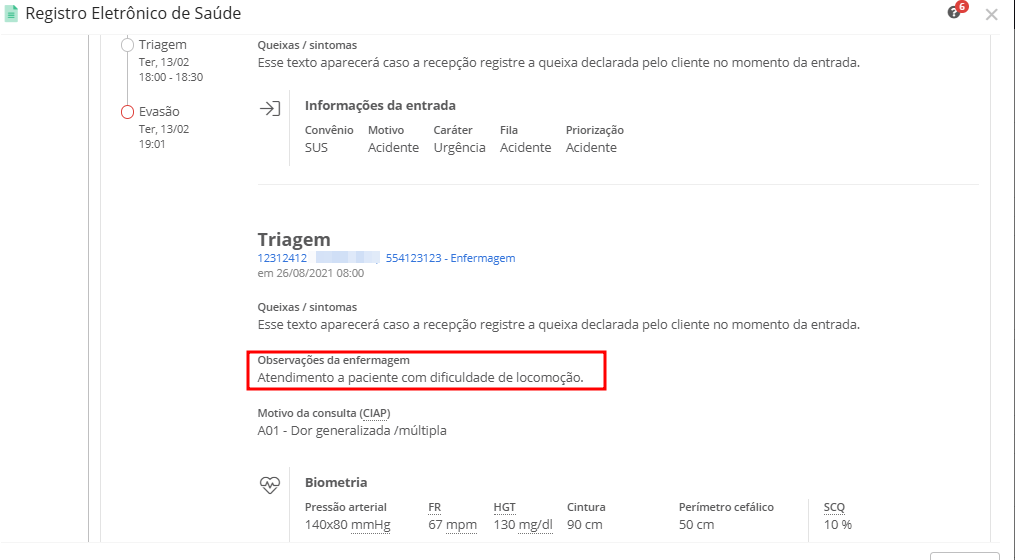1015x560 pixels.
Task: Close the Registro Eletrônico de Saúde dialog
Action: pos(991,14)
